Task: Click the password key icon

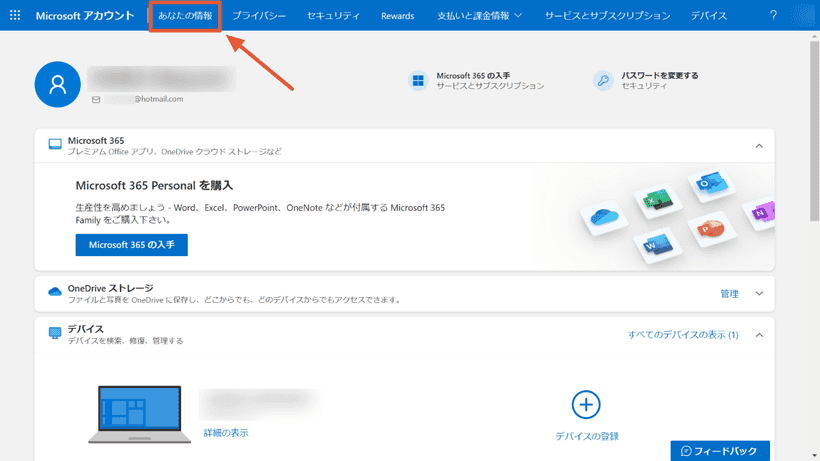Action: tap(603, 80)
